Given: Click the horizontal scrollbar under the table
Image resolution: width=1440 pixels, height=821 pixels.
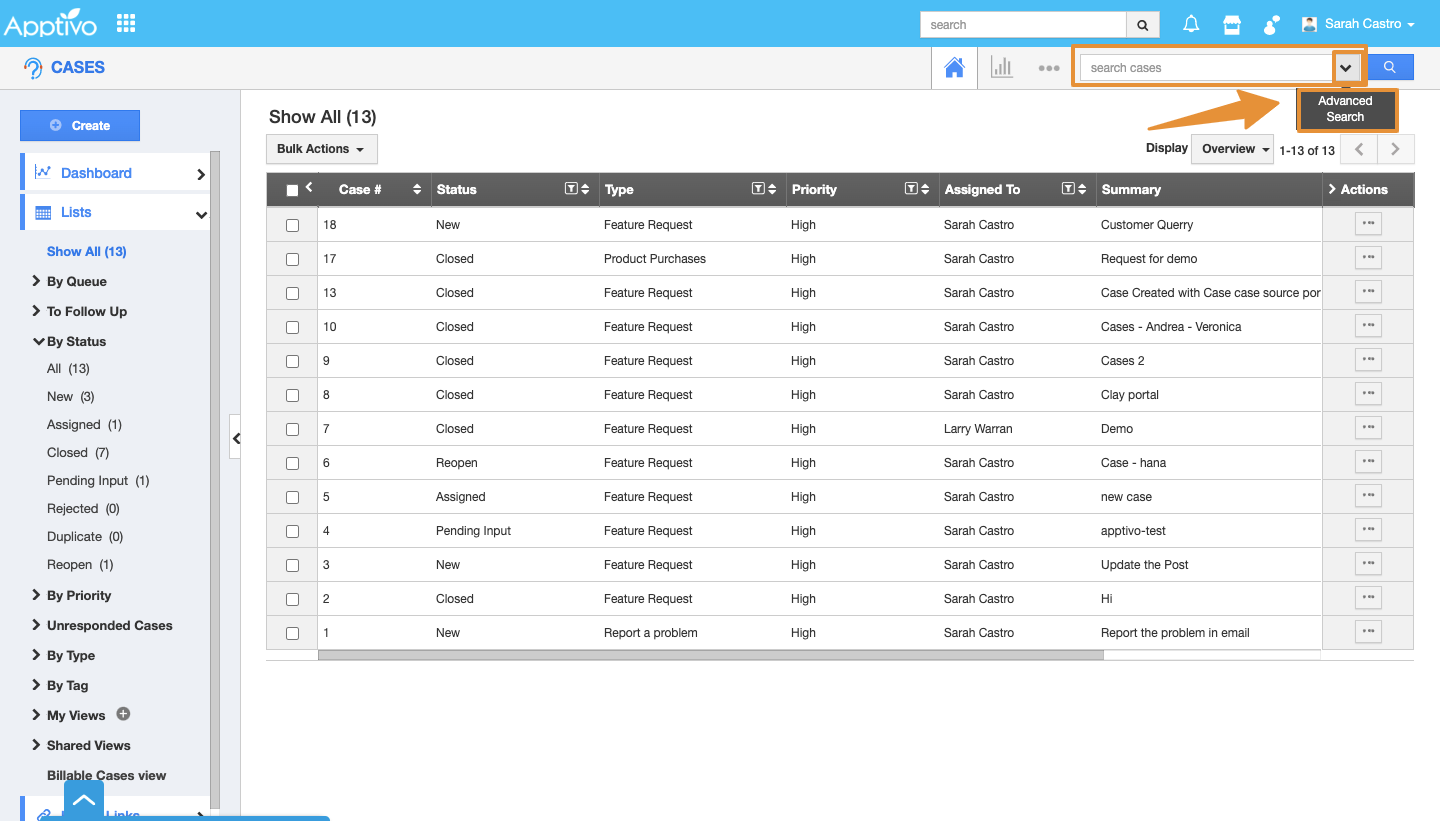Looking at the screenshot, I should click(x=710, y=655).
